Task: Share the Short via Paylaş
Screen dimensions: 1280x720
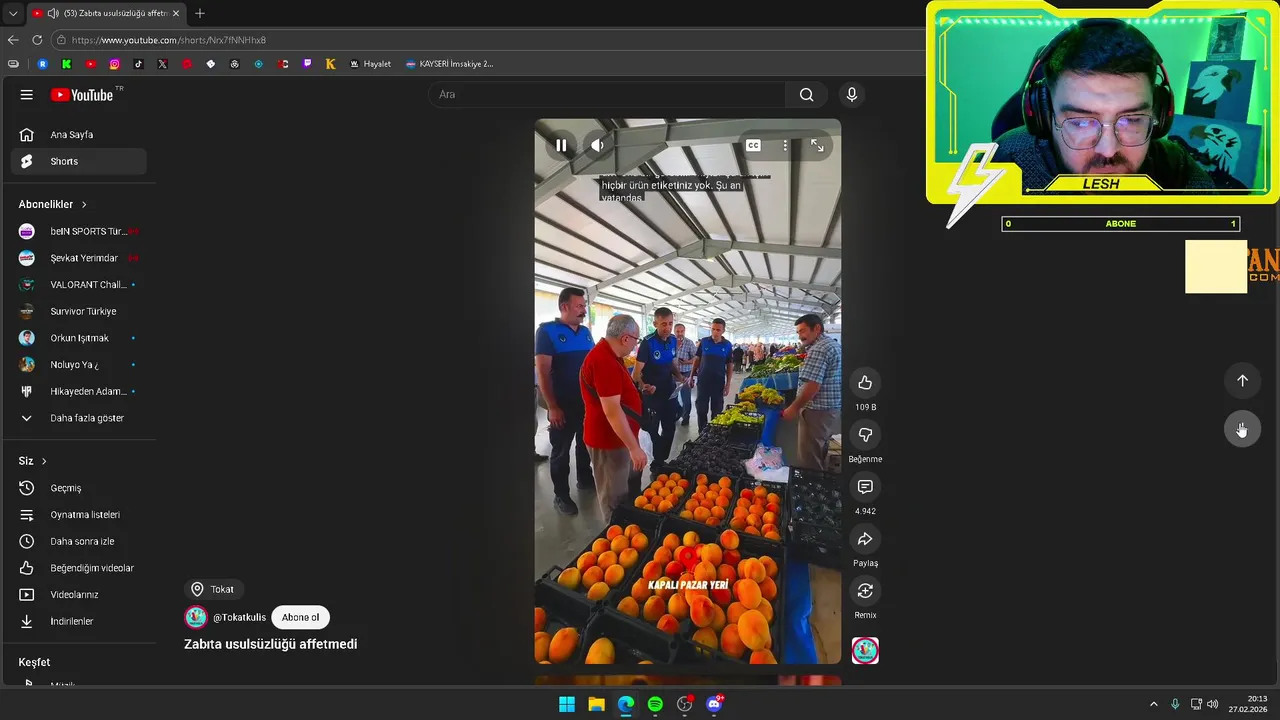Action: coord(865,538)
